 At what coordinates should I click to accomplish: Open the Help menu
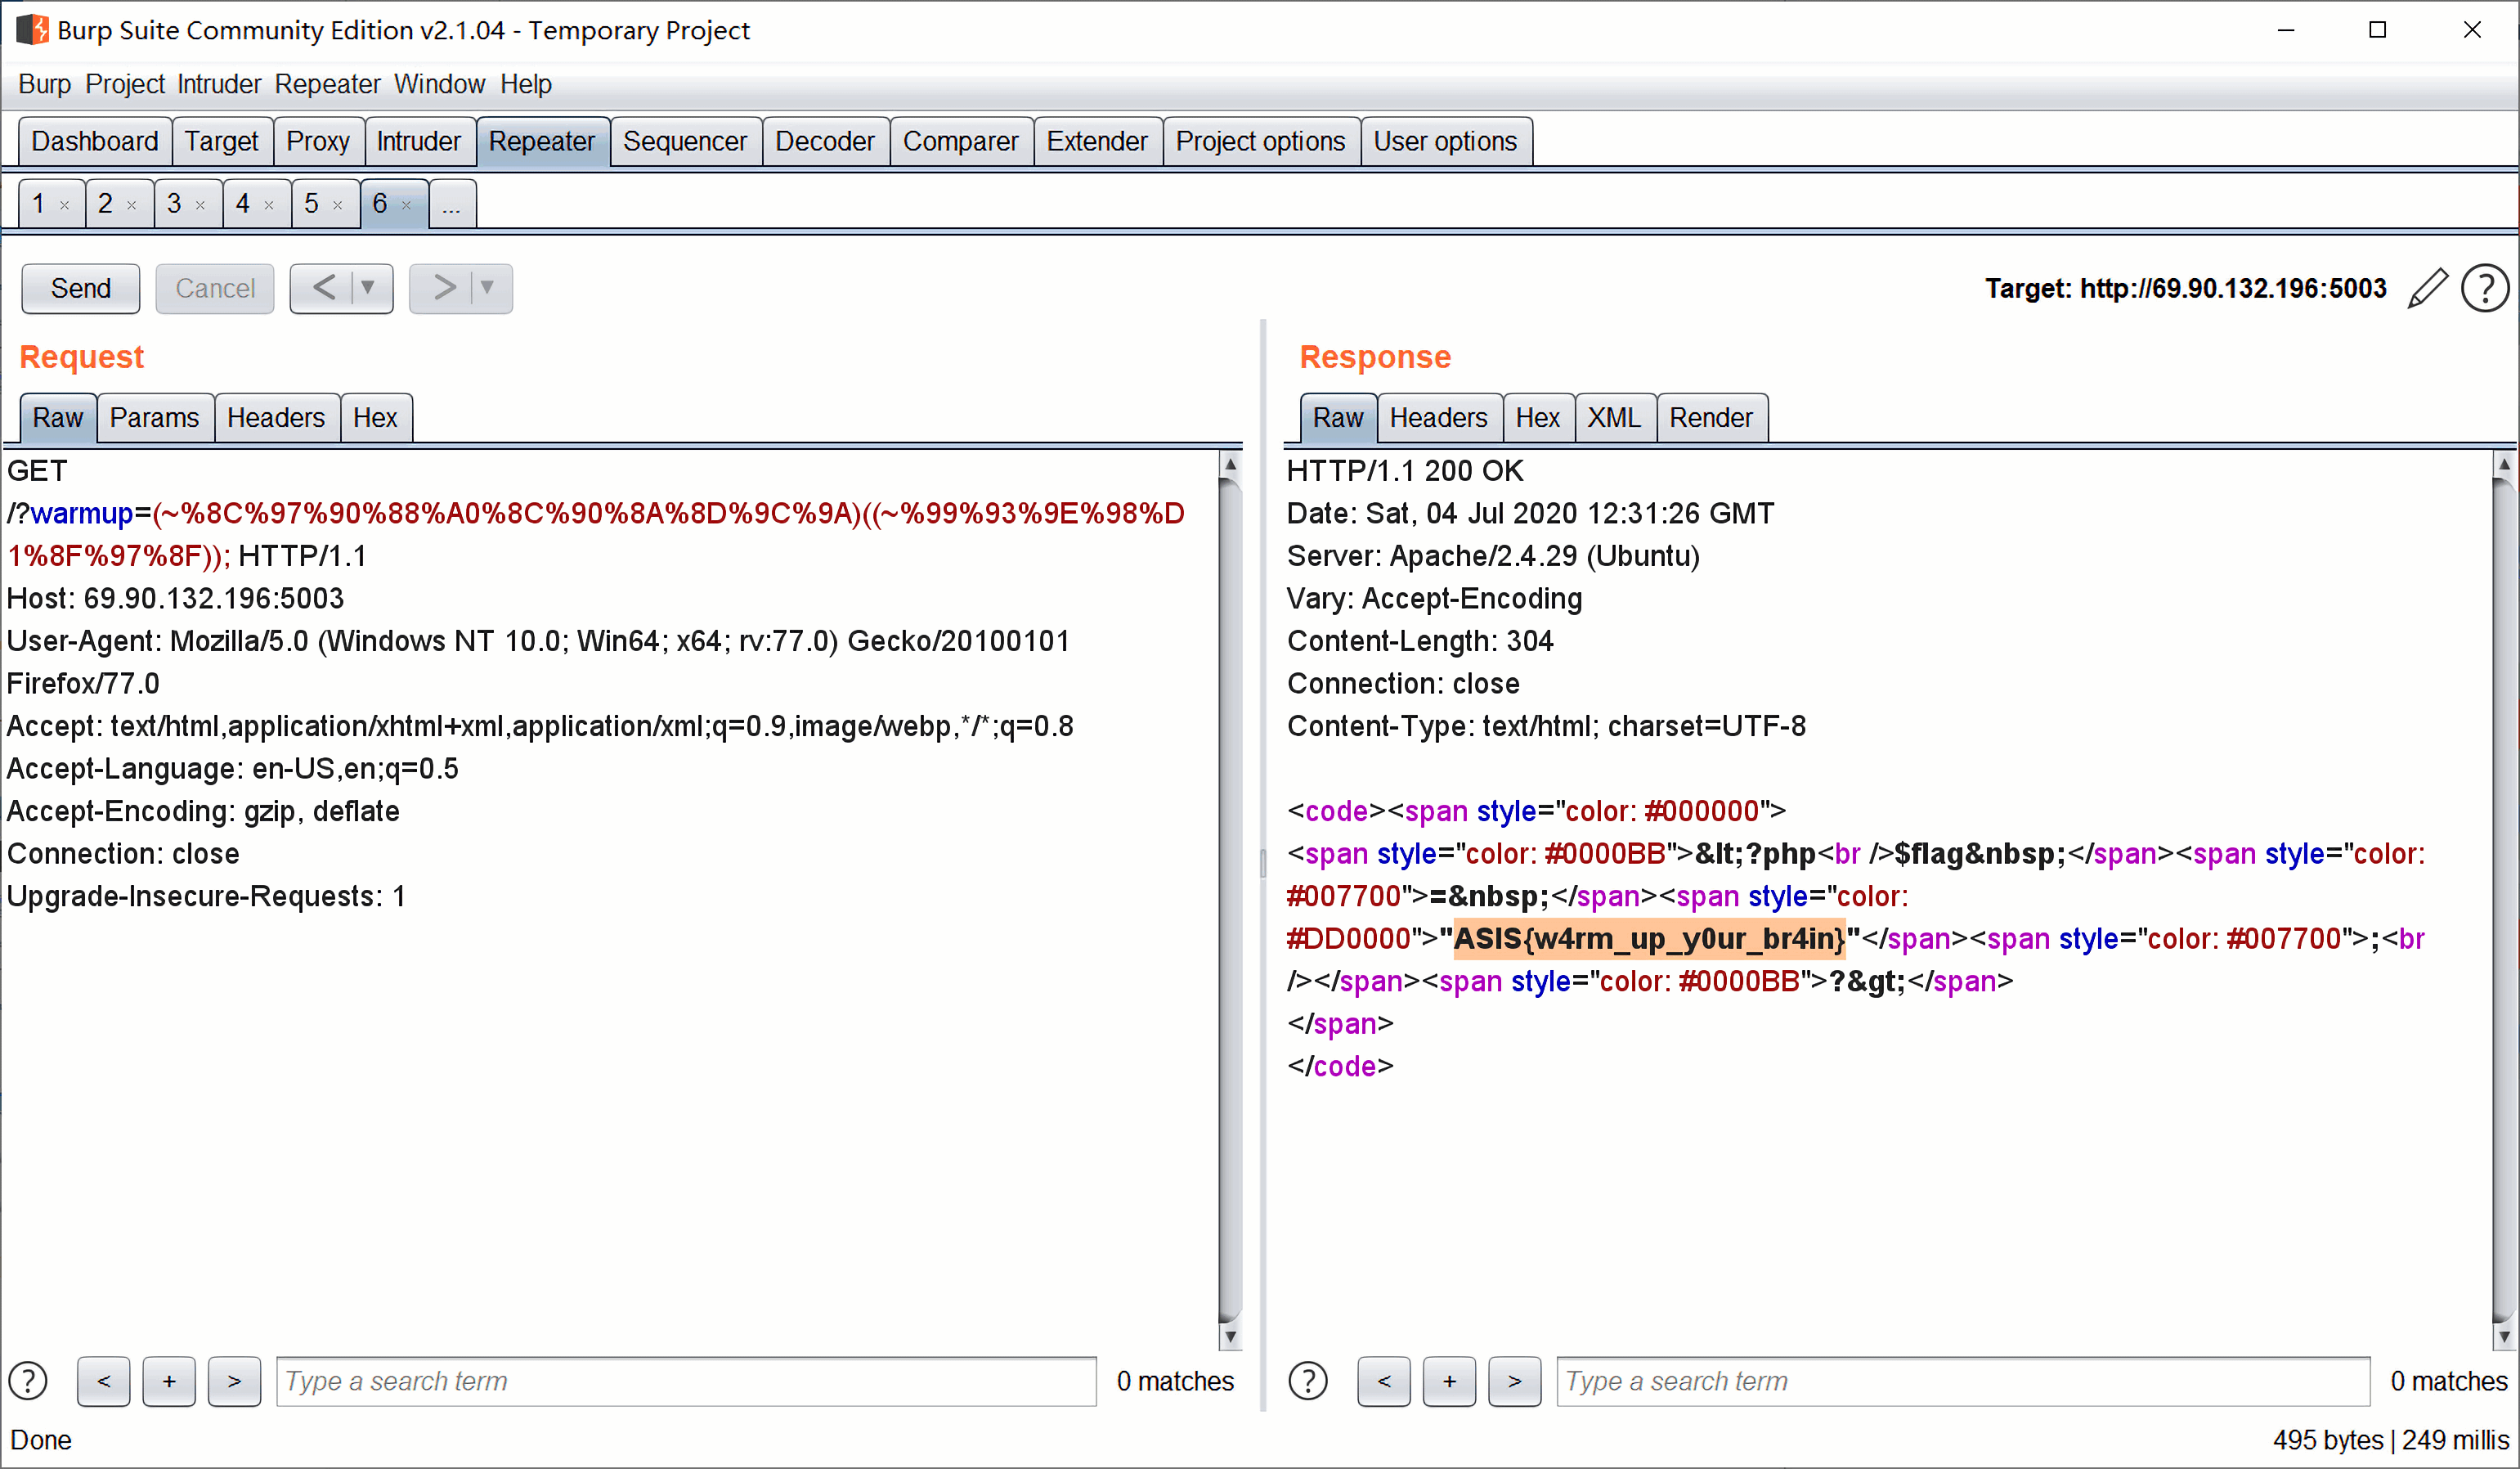tap(526, 84)
